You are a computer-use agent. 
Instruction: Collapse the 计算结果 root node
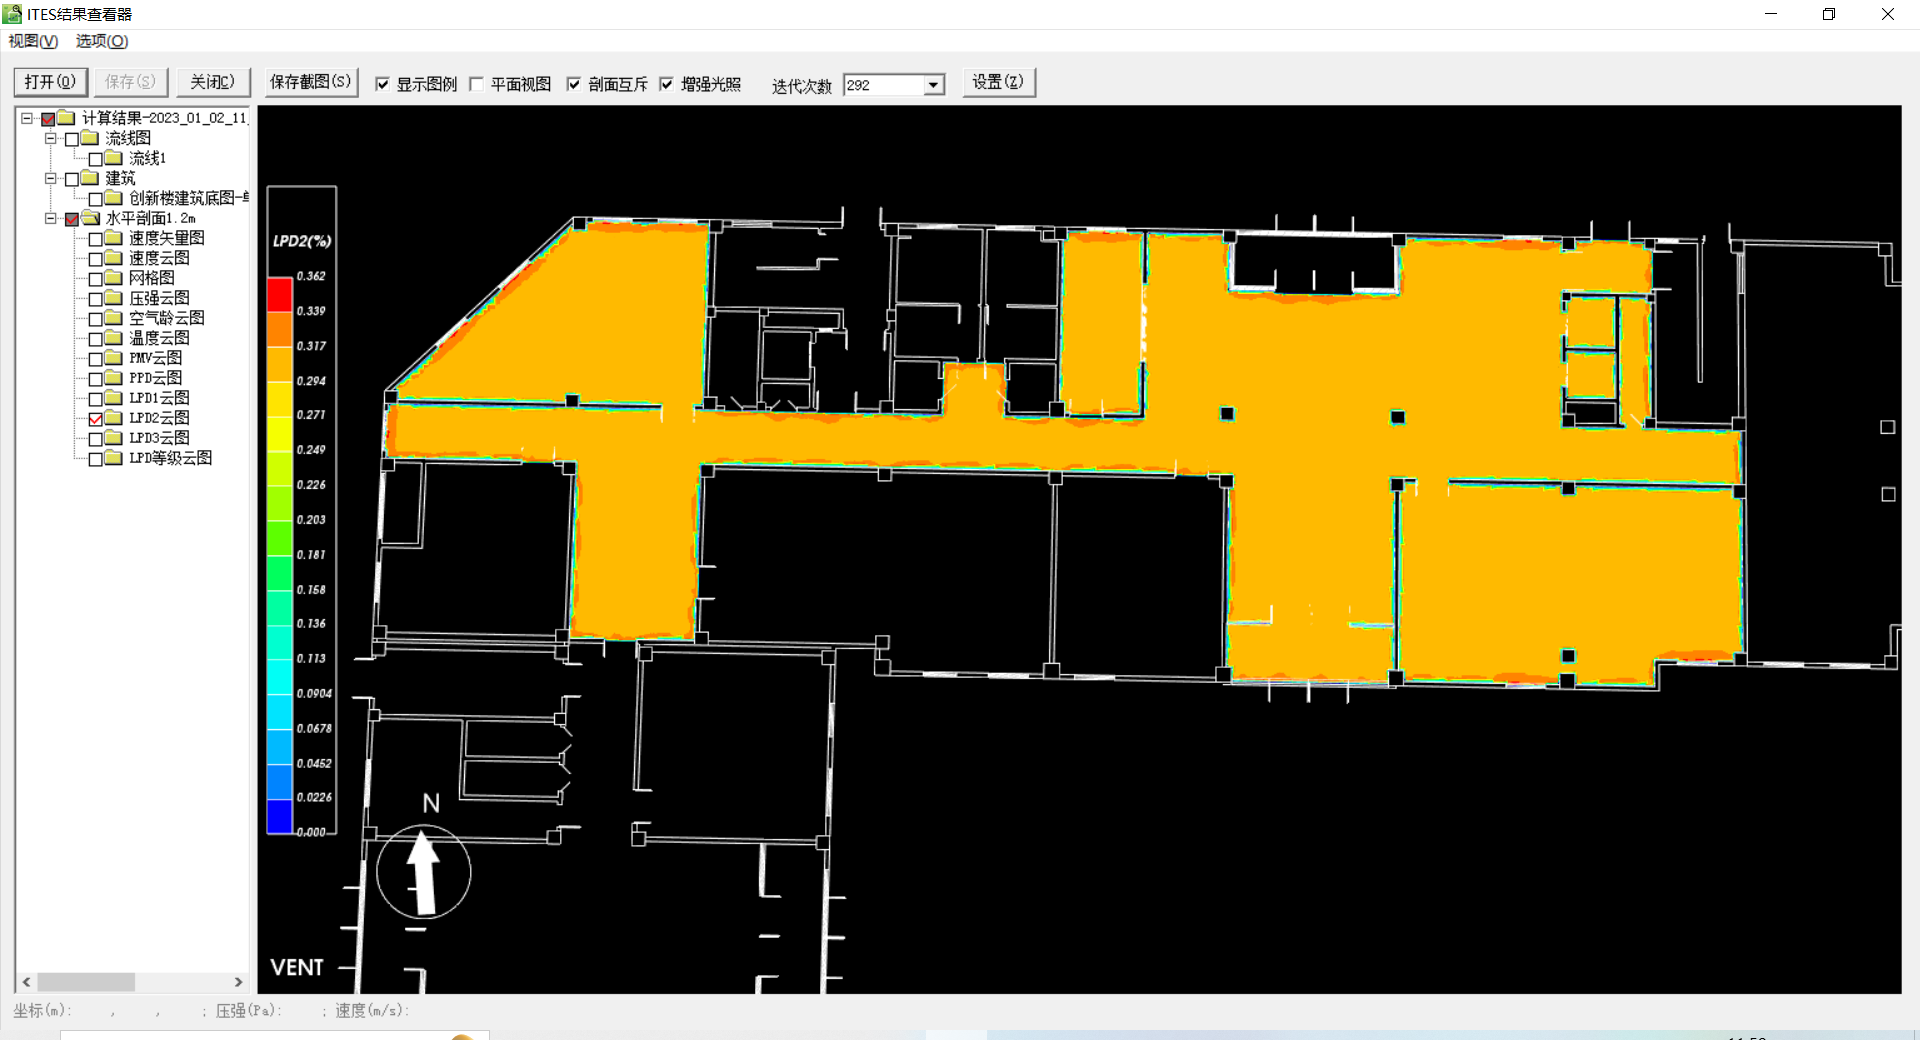pos(27,118)
